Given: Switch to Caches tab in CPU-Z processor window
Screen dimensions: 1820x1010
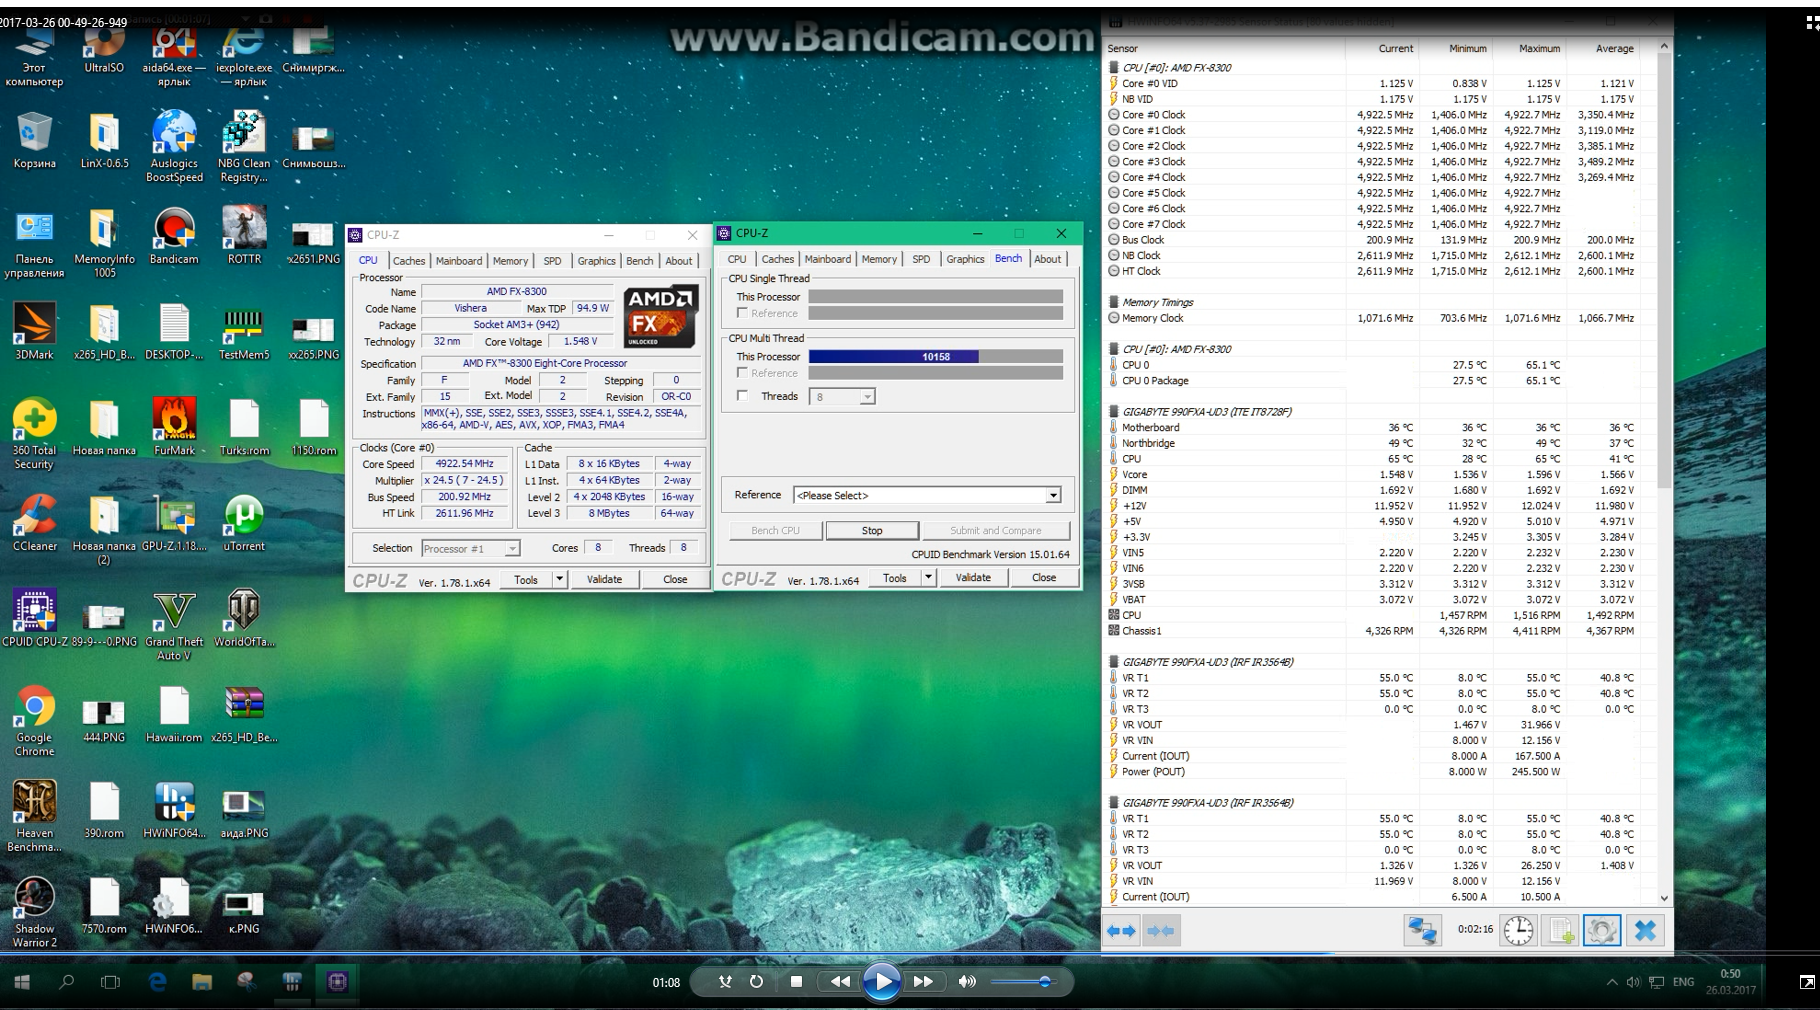Looking at the screenshot, I should click(408, 261).
